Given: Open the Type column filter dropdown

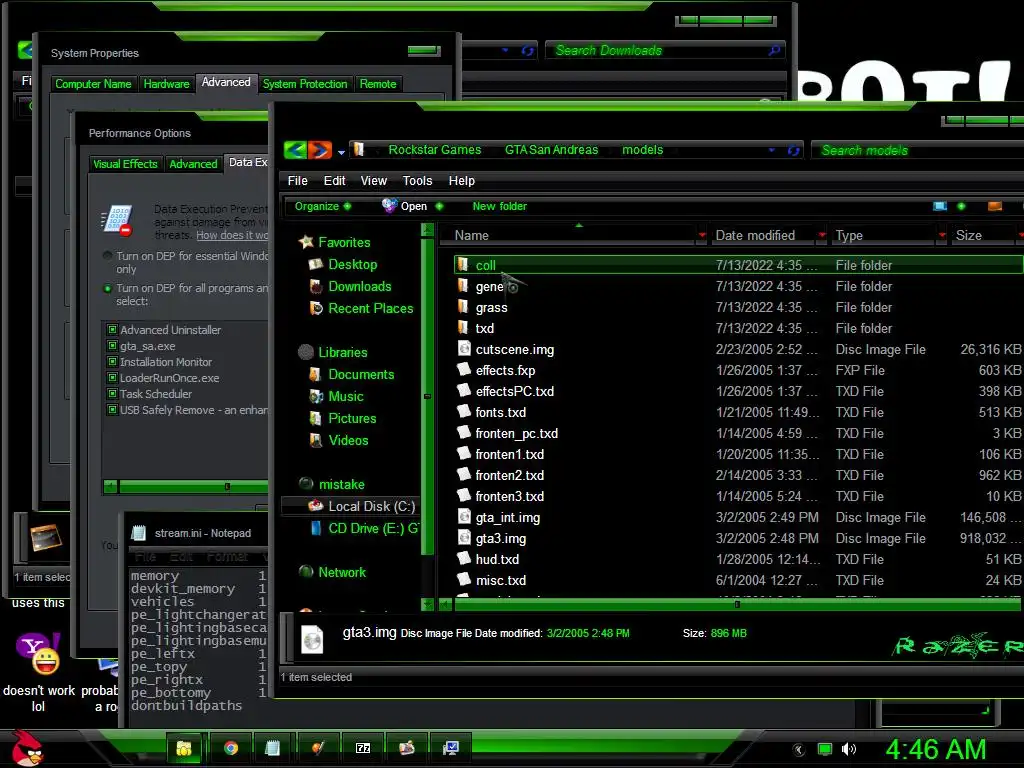Looking at the screenshot, I should tap(942, 235).
